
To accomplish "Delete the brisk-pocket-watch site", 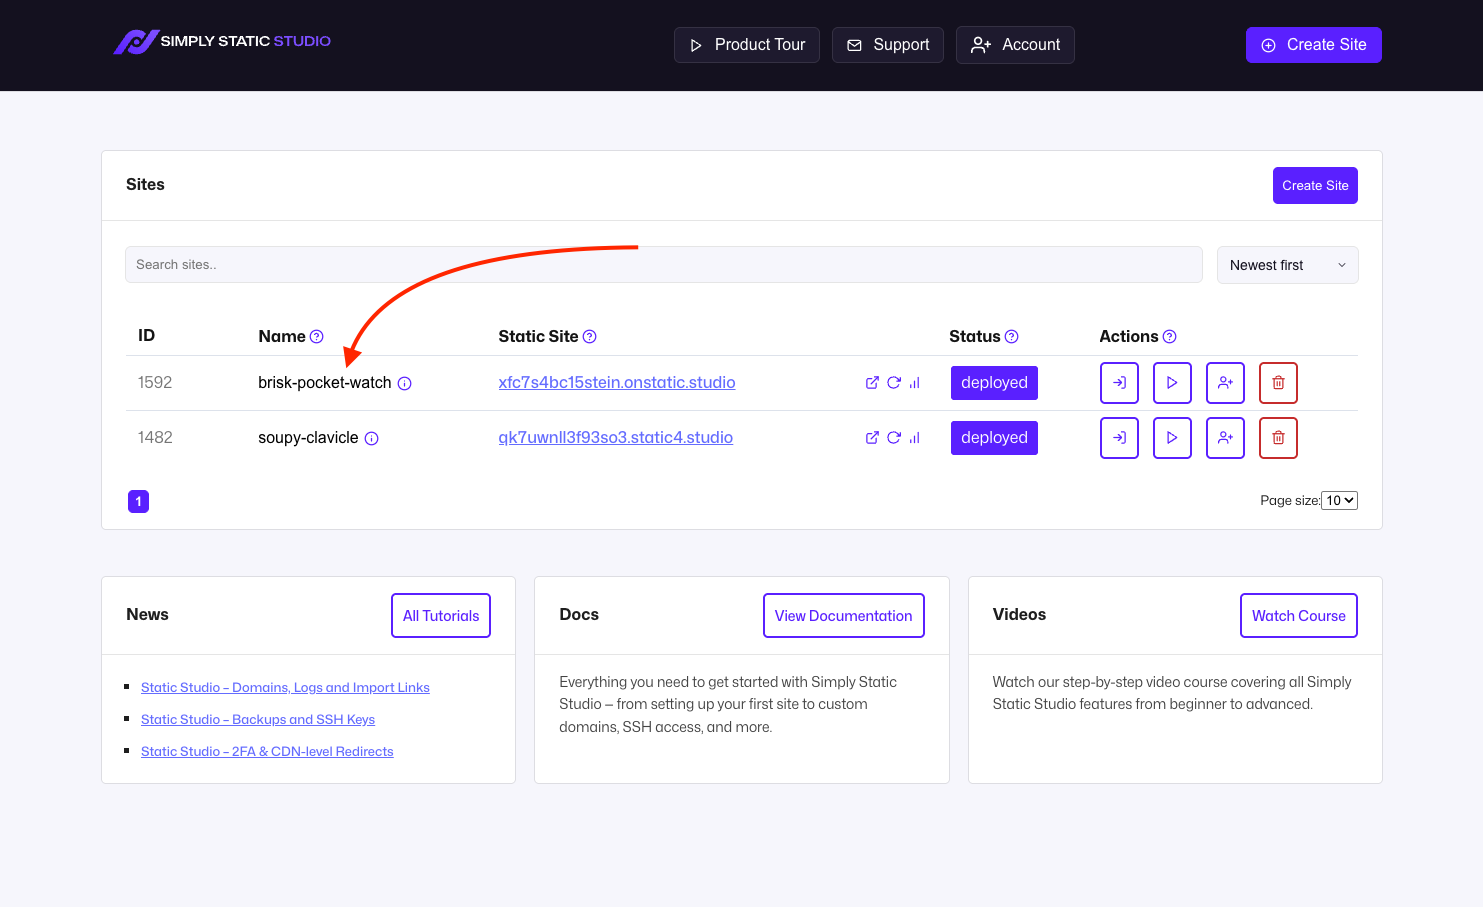I will click(1278, 383).
